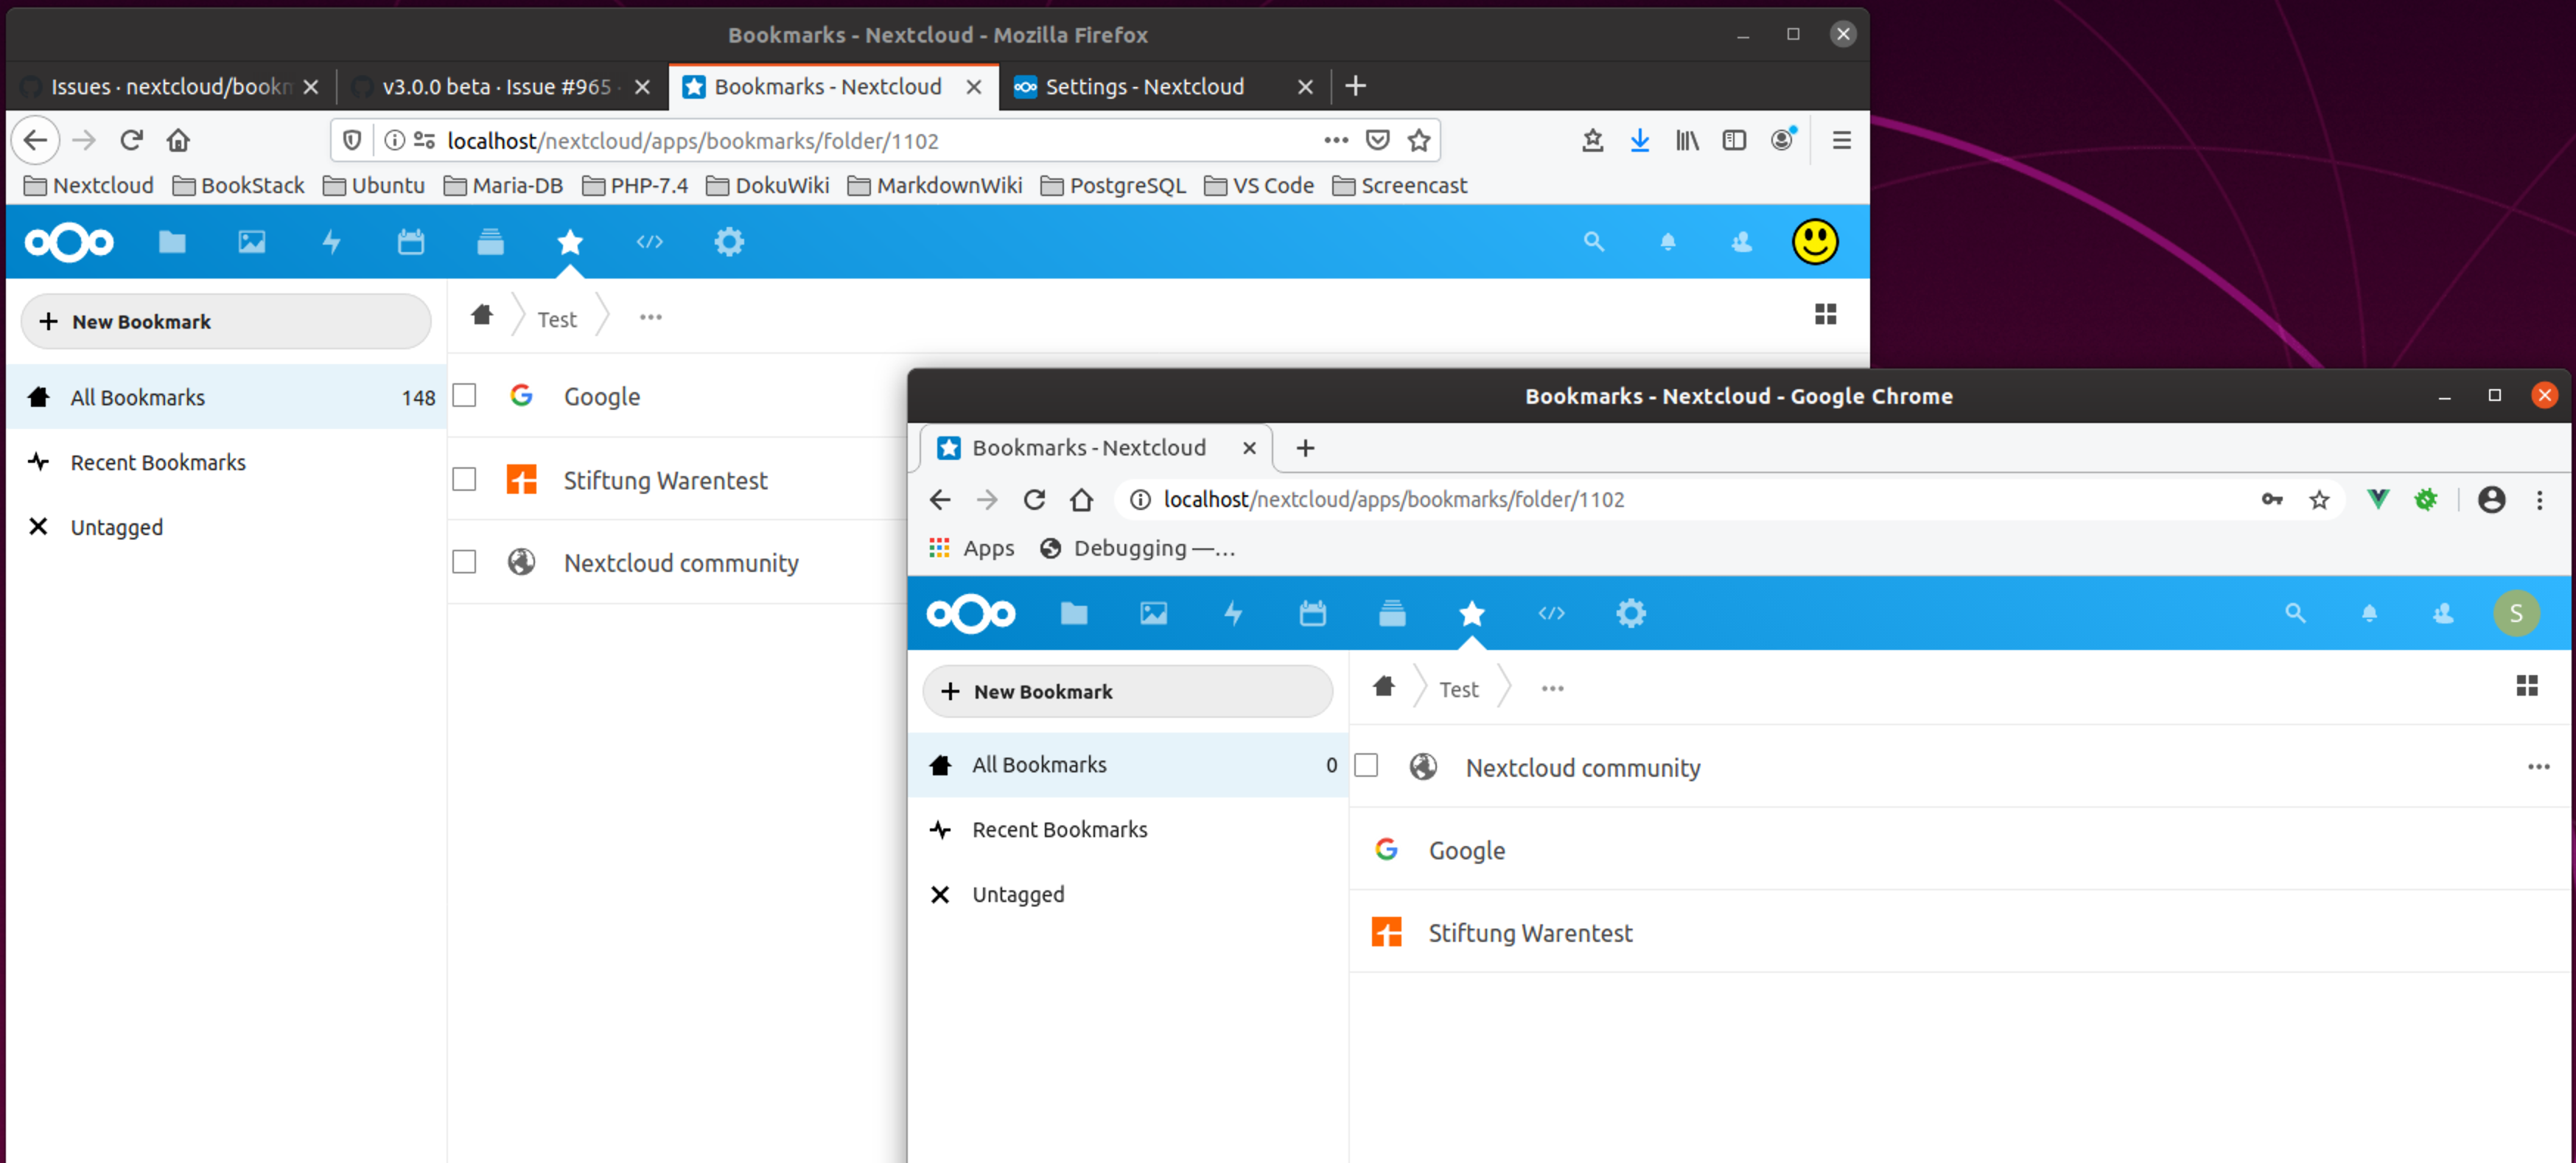Open Files app icon in Firefox Nextcloud header
Viewport: 2576px width, 1163px height.
click(172, 242)
